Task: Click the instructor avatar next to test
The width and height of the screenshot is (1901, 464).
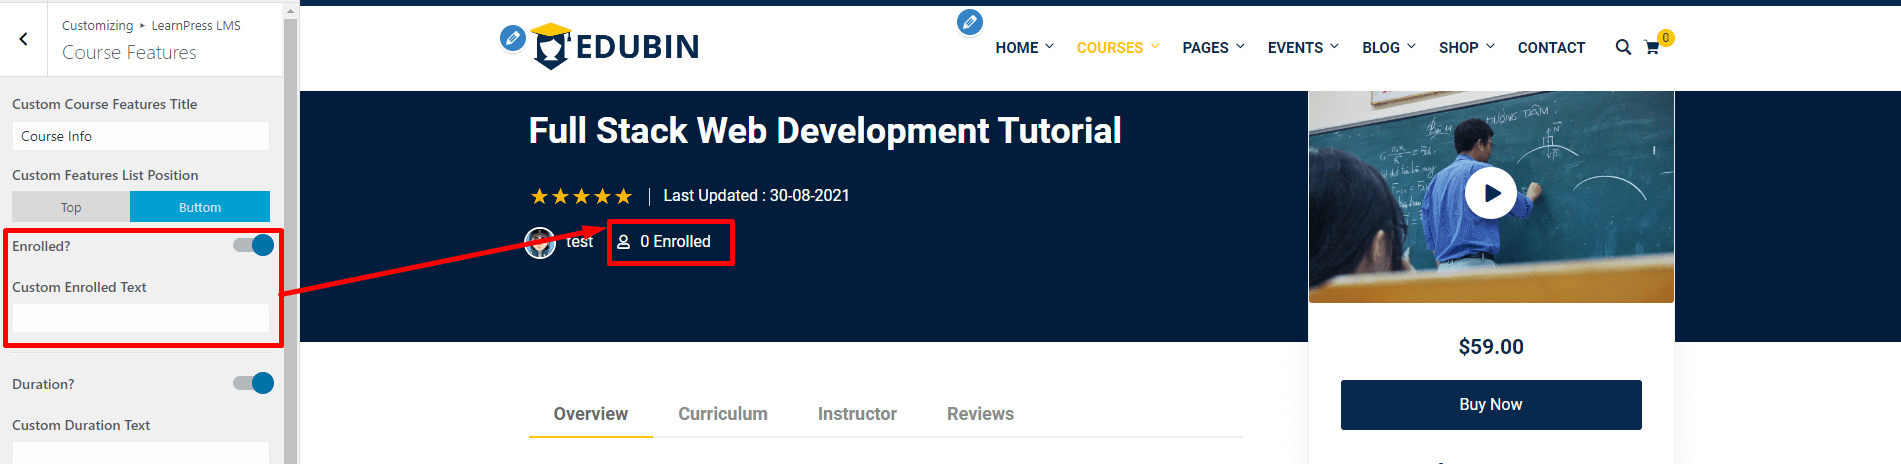Action: (540, 242)
